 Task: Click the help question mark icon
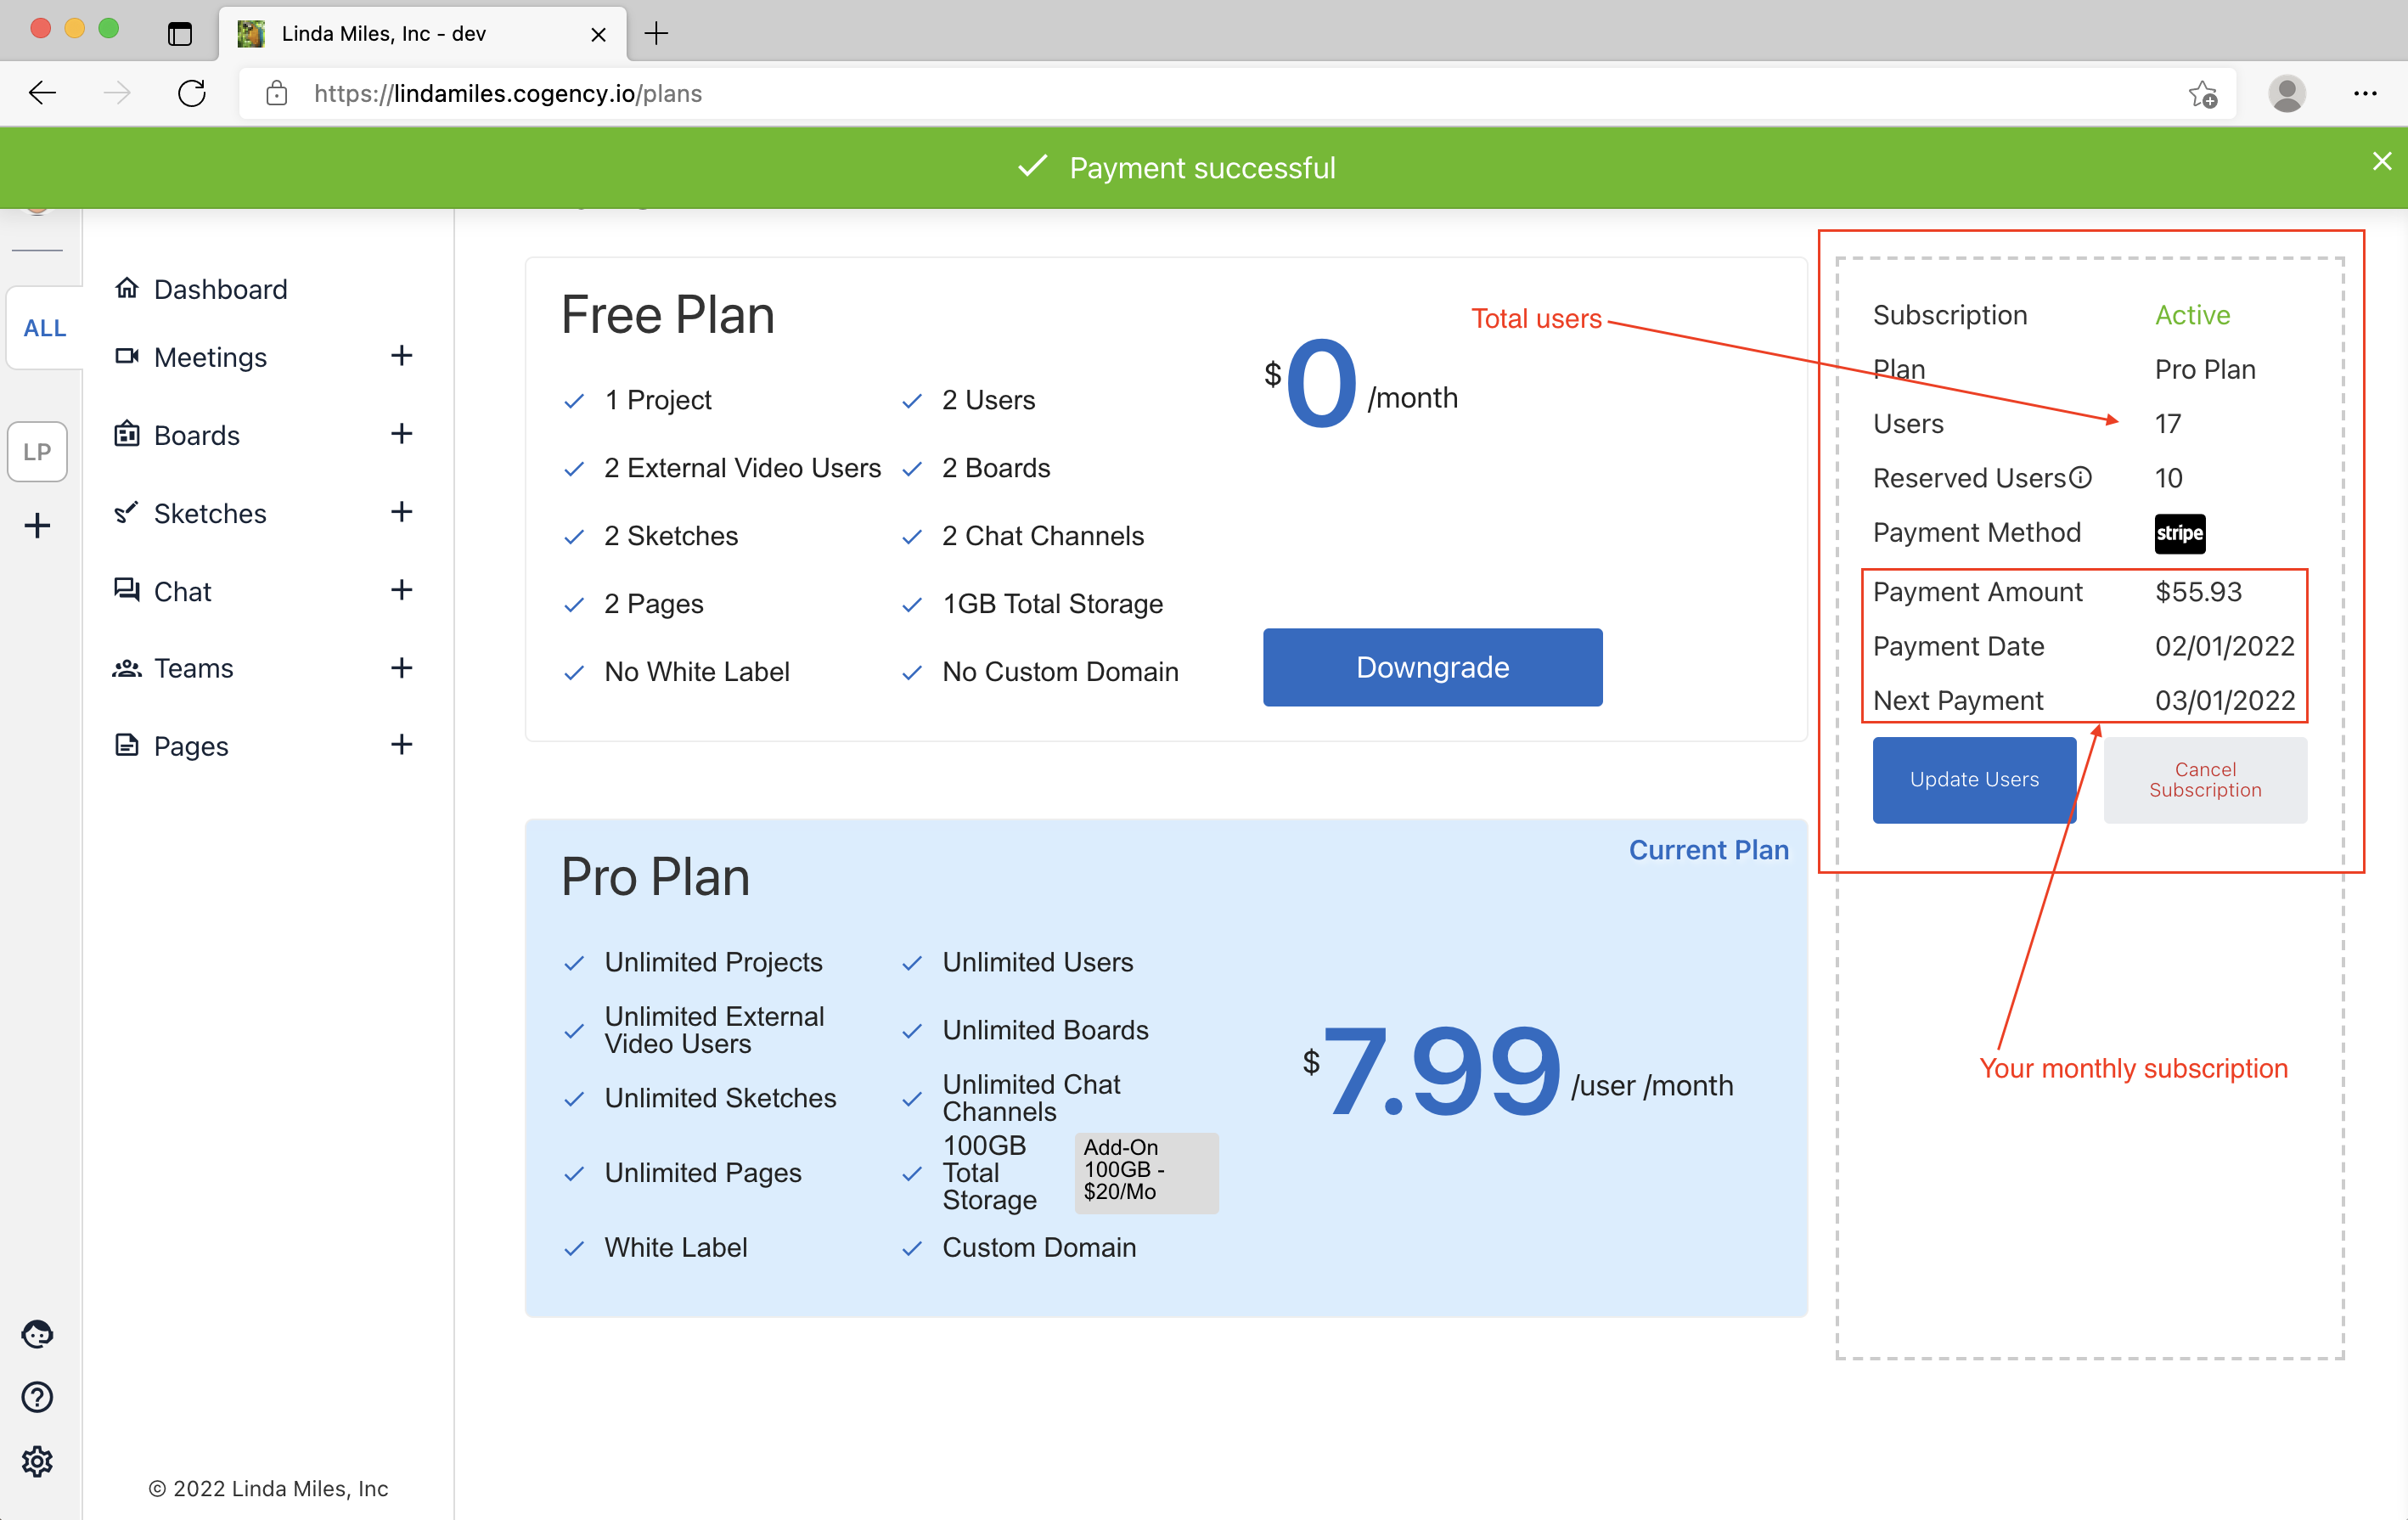click(x=37, y=1397)
